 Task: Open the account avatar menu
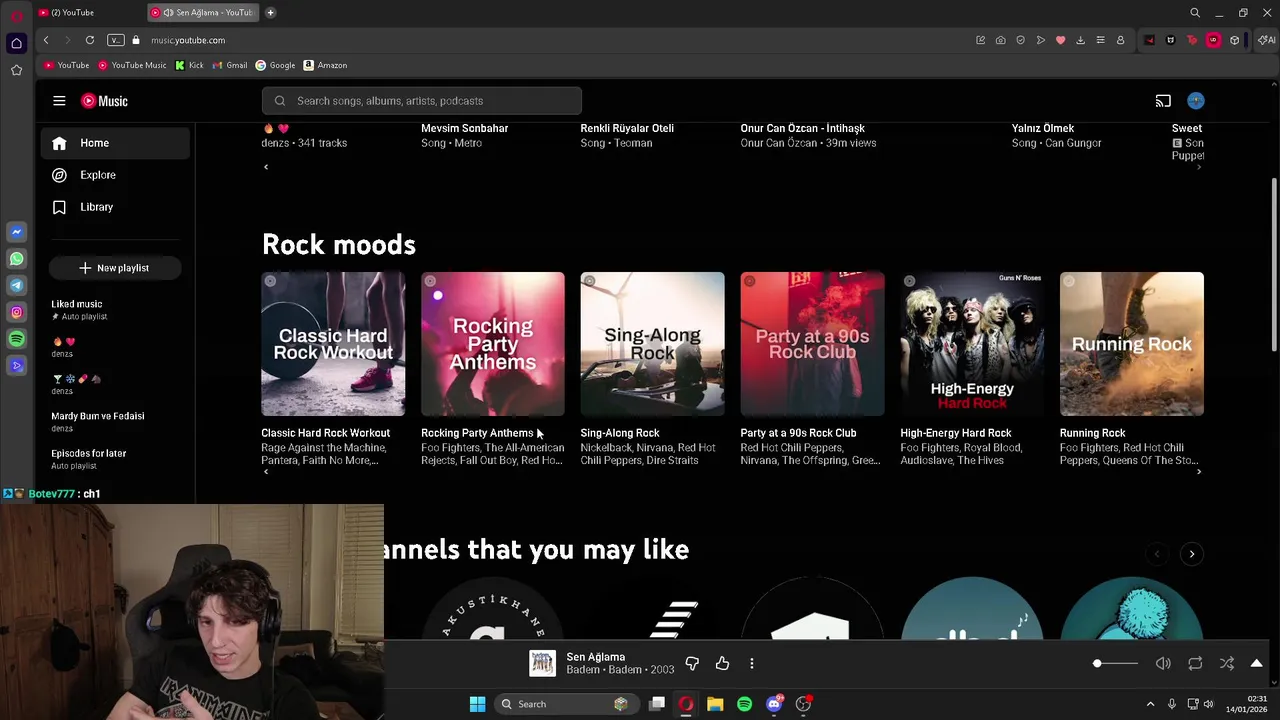click(1196, 101)
